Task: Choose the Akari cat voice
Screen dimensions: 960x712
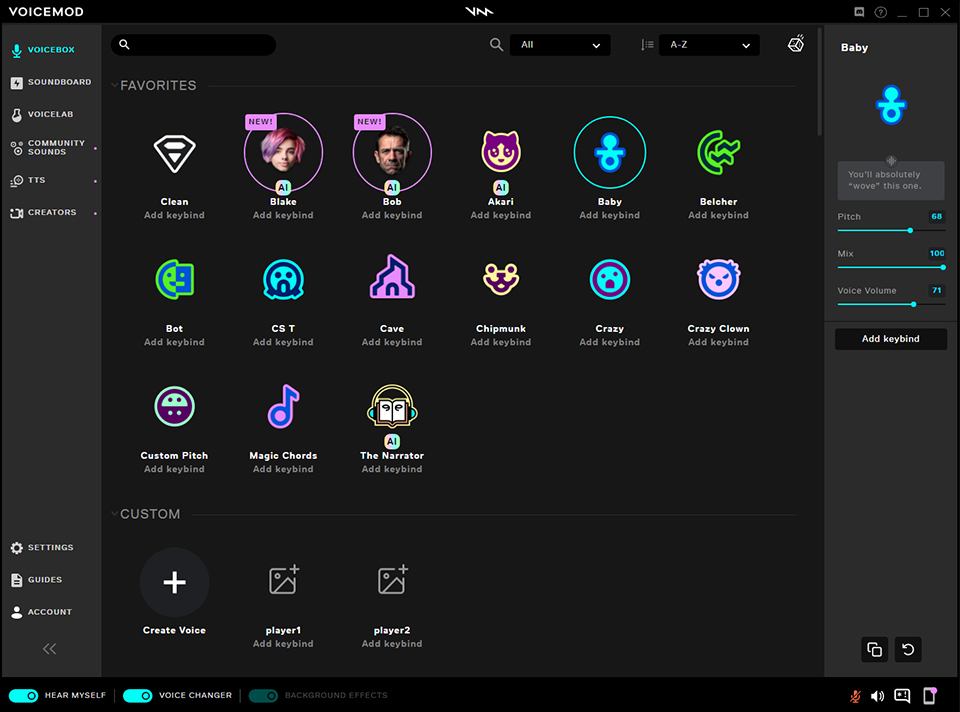Action: point(501,151)
